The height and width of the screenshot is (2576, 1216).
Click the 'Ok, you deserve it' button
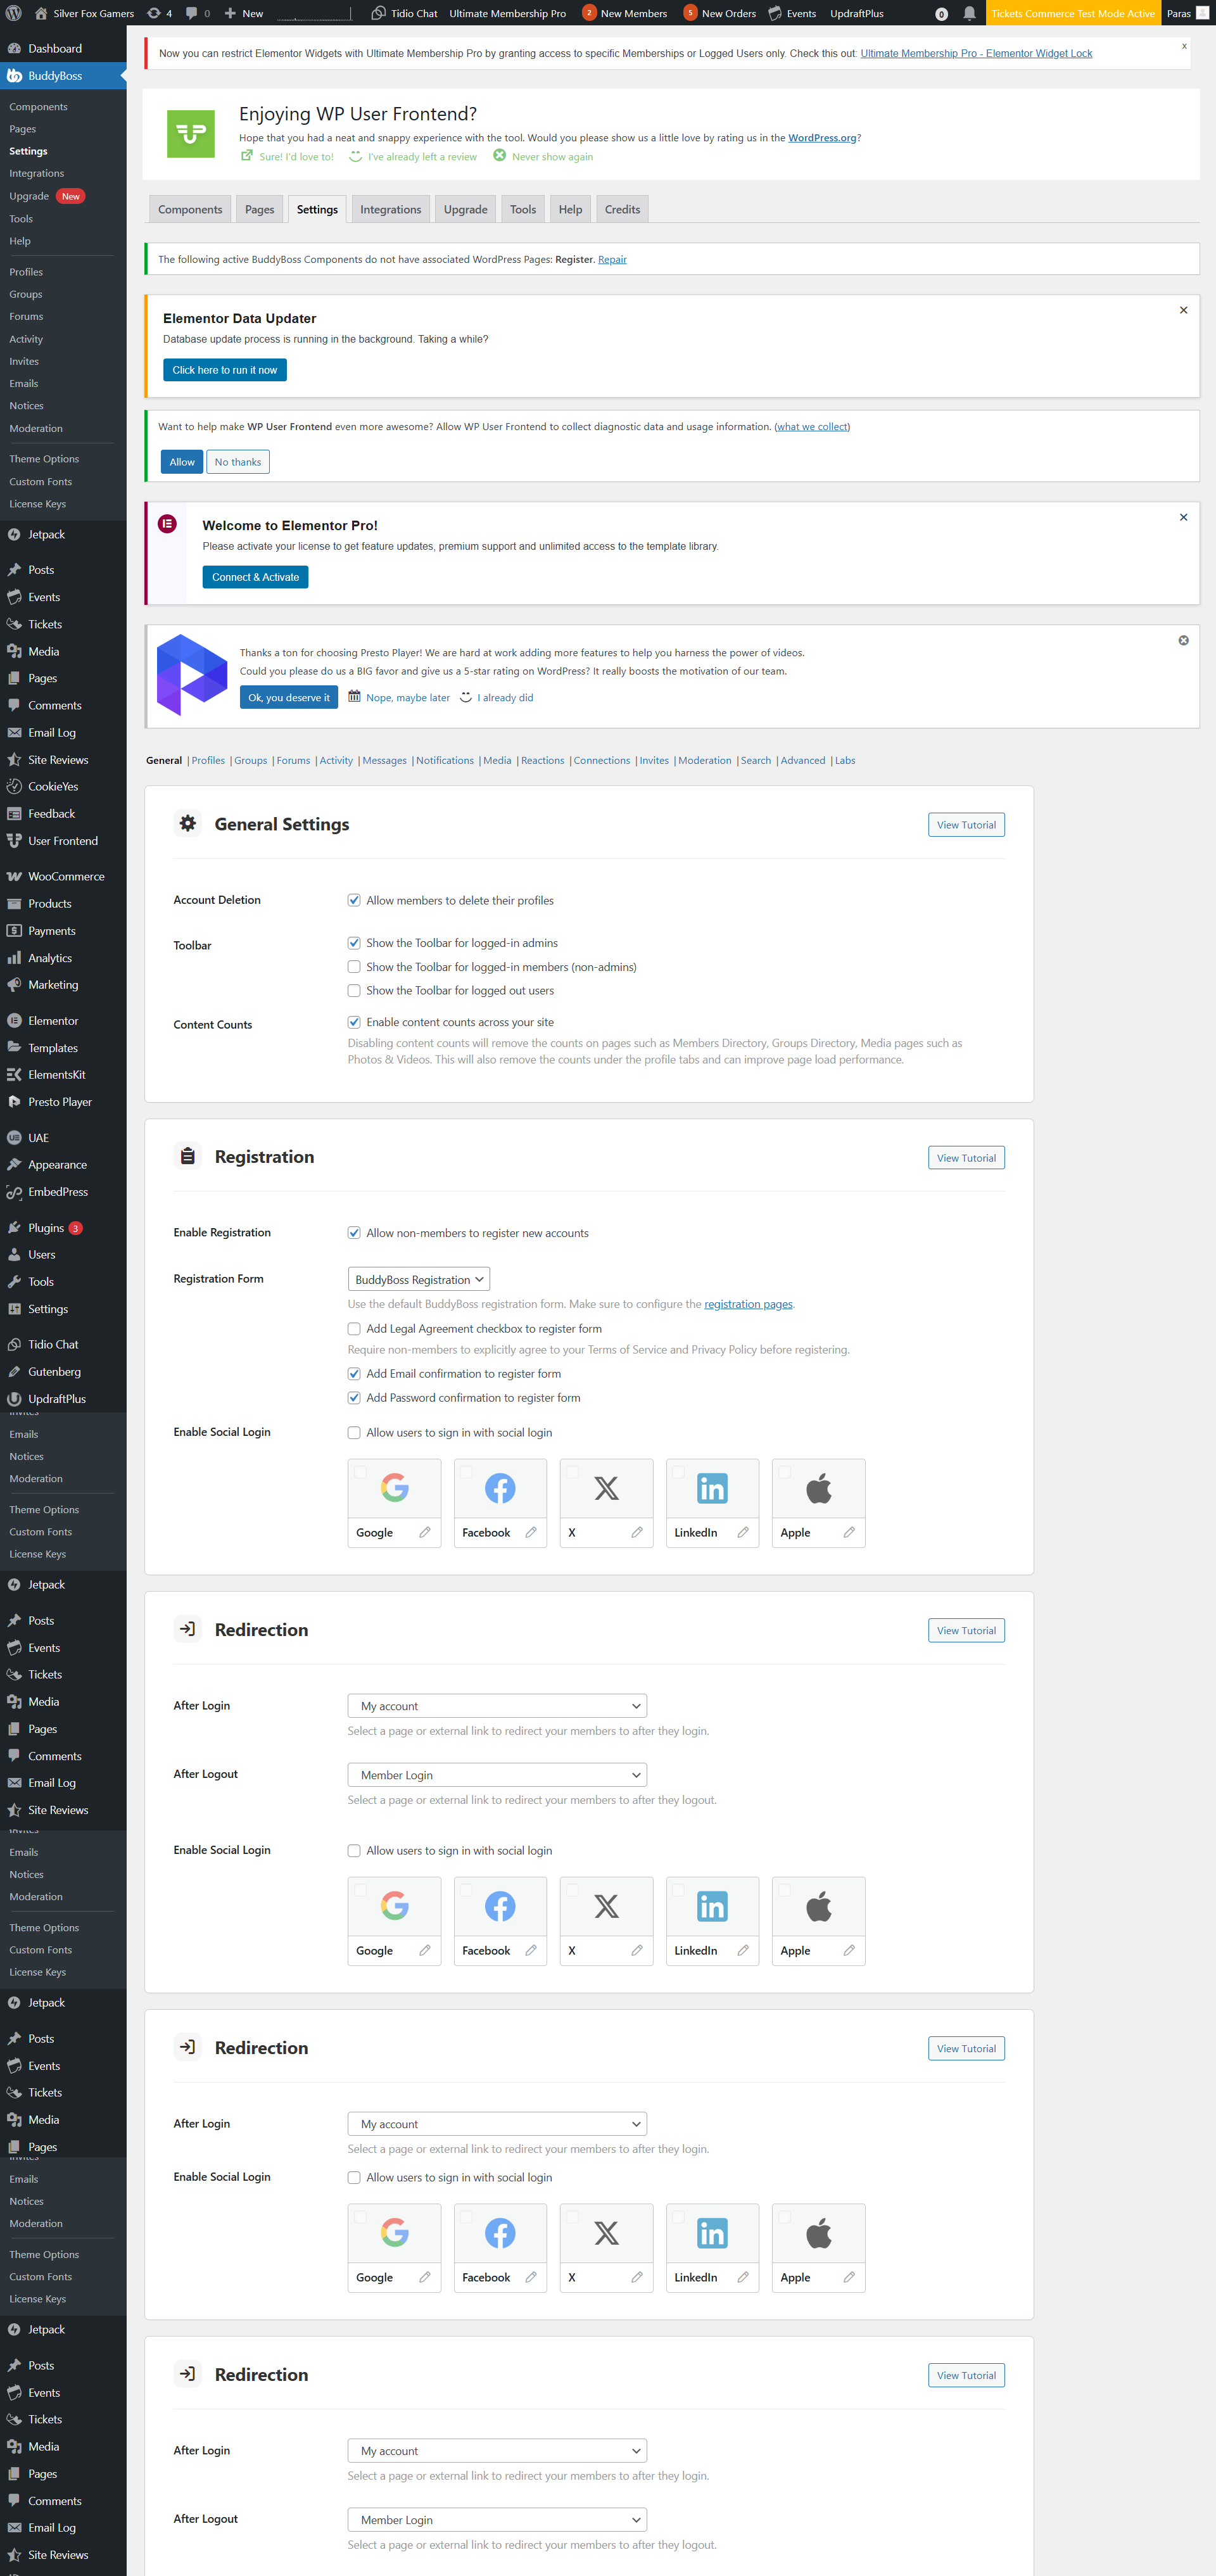(x=289, y=697)
